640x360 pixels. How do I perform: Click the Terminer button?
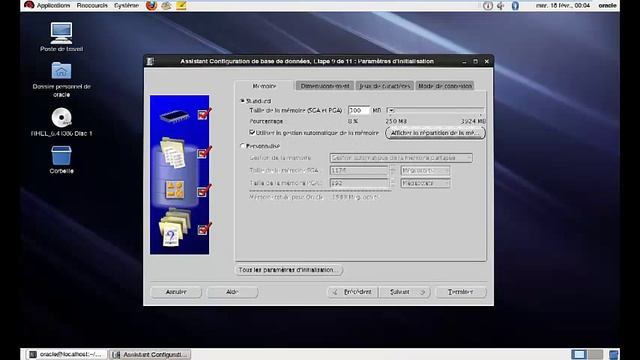pyautogui.click(x=461, y=292)
